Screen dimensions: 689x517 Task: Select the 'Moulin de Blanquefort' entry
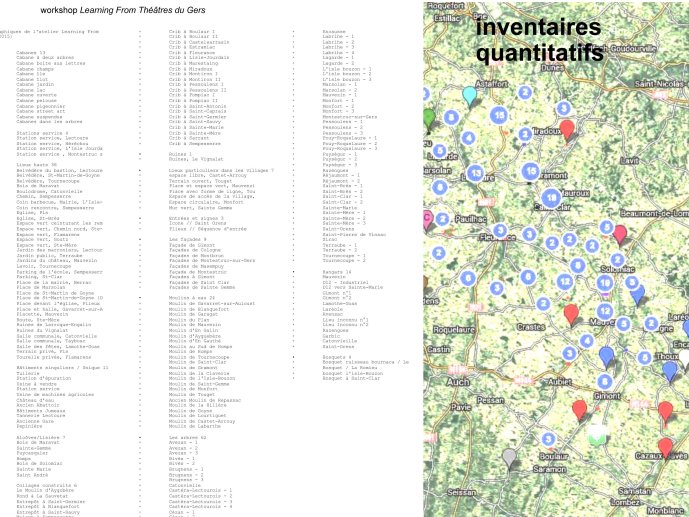(199, 309)
